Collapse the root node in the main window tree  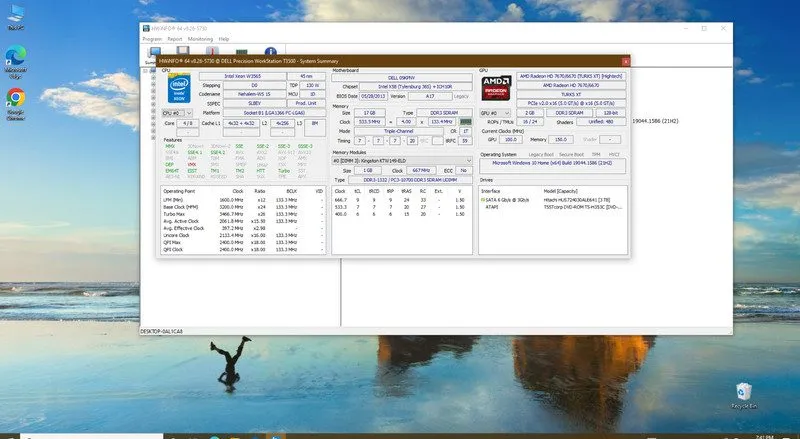[x=145, y=71]
